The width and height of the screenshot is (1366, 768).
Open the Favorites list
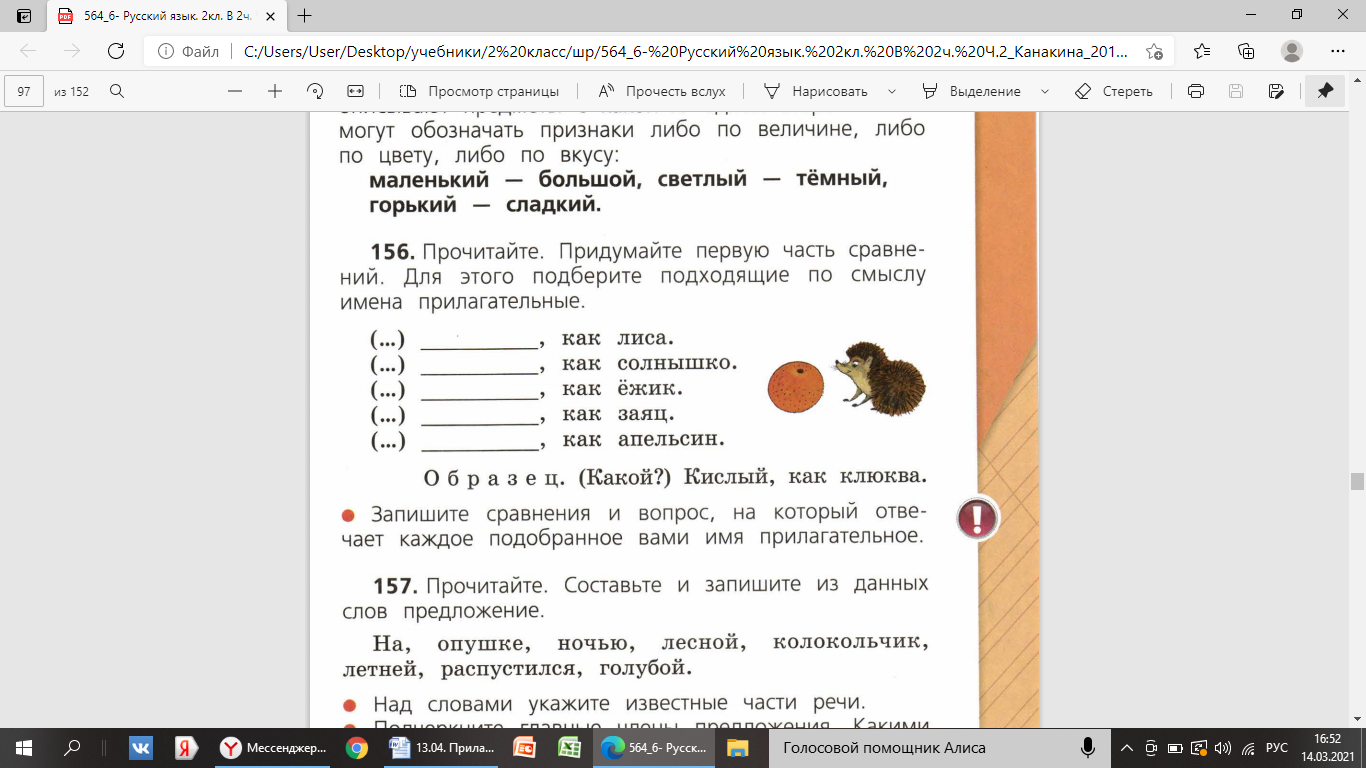coord(1201,51)
